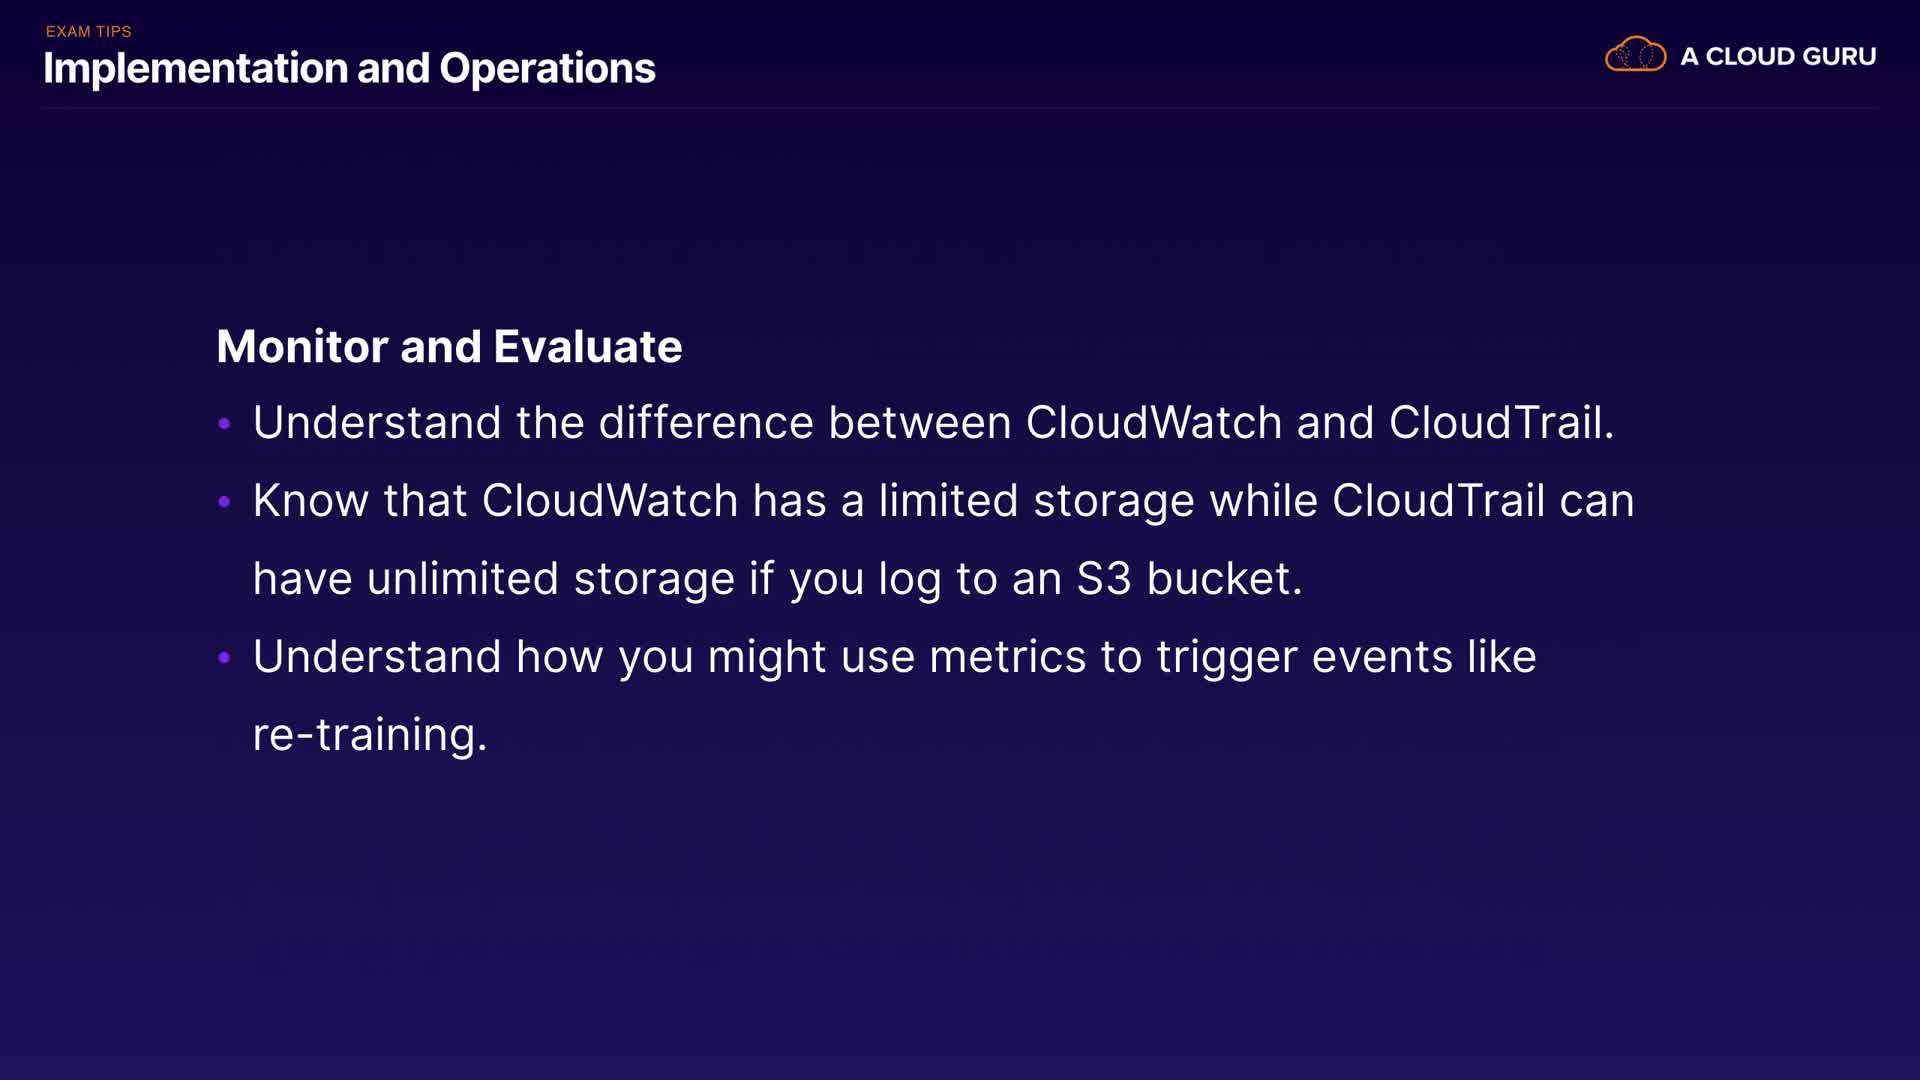
Task: Click the first purple bullet point dot
Action: (x=225, y=424)
